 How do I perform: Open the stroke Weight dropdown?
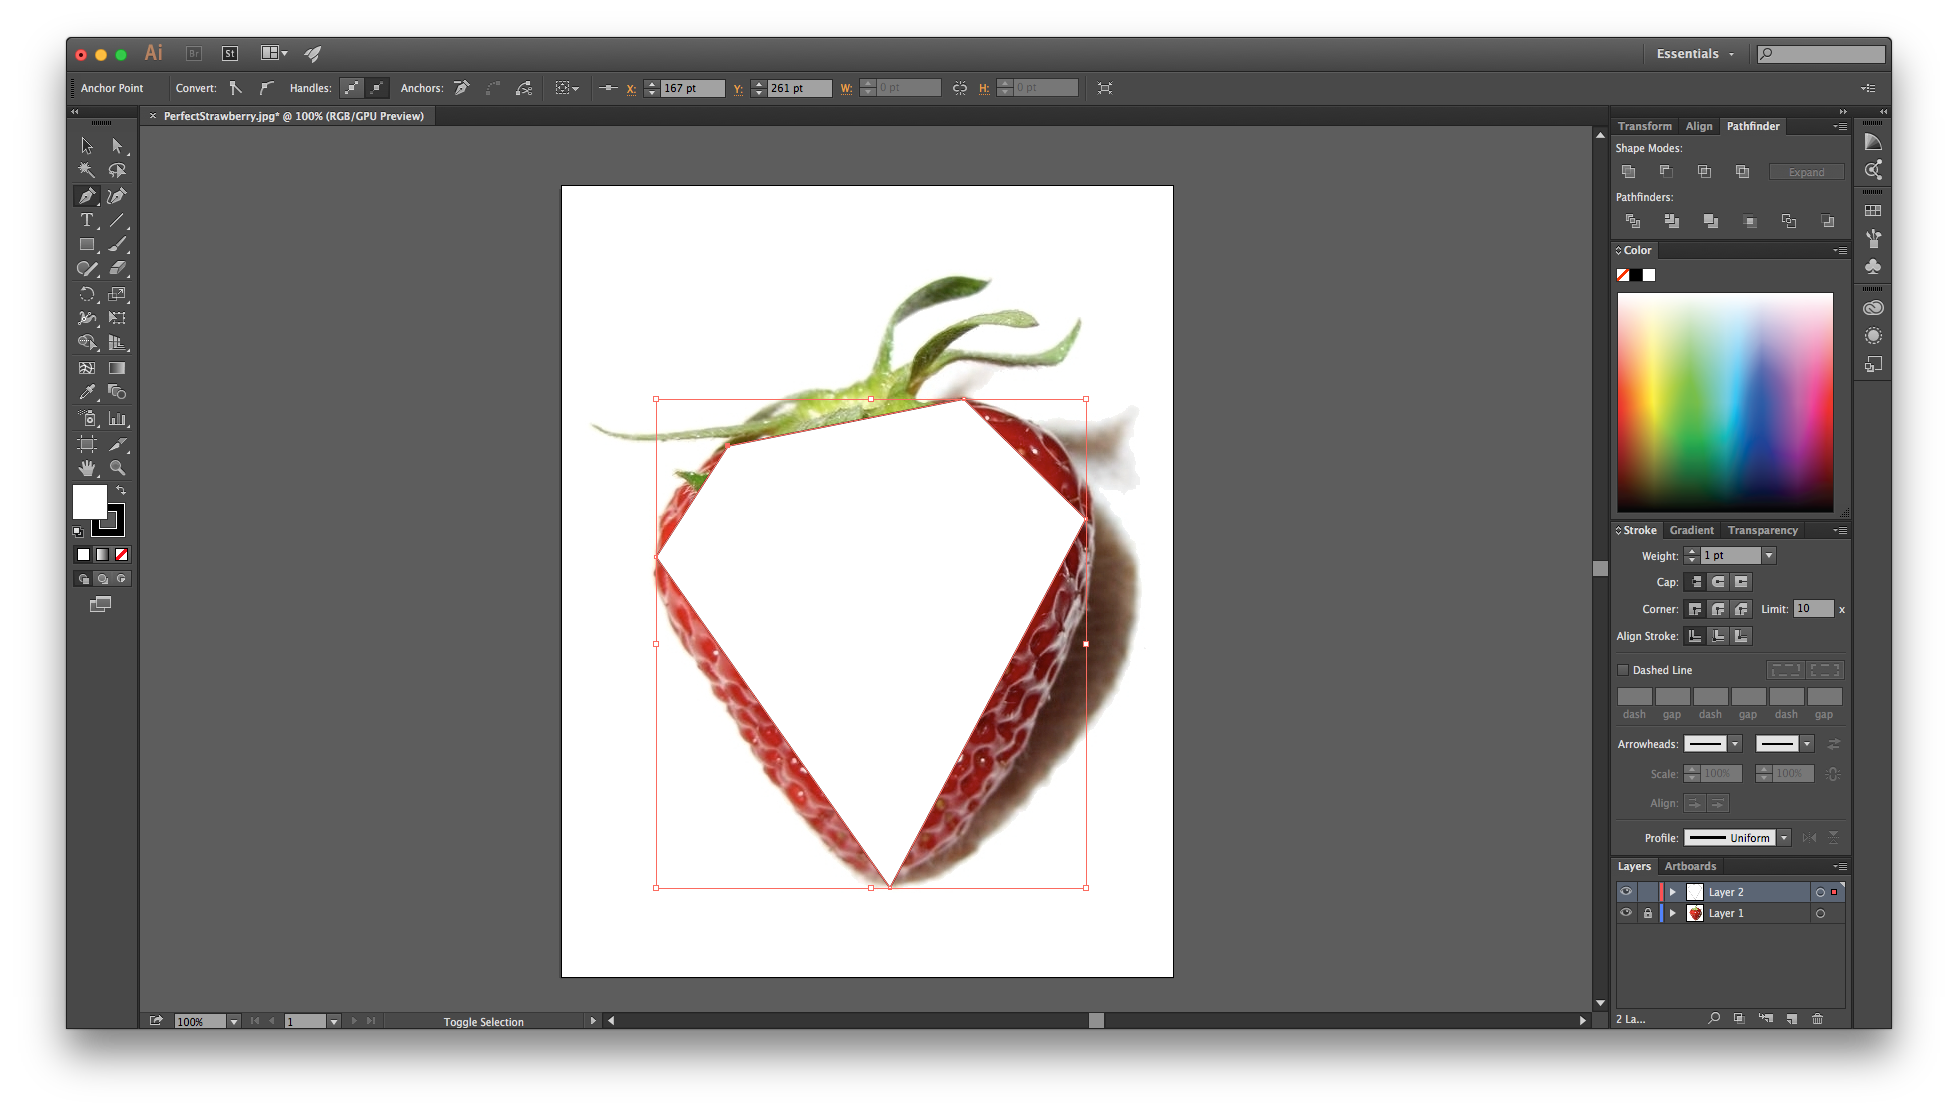click(1768, 556)
